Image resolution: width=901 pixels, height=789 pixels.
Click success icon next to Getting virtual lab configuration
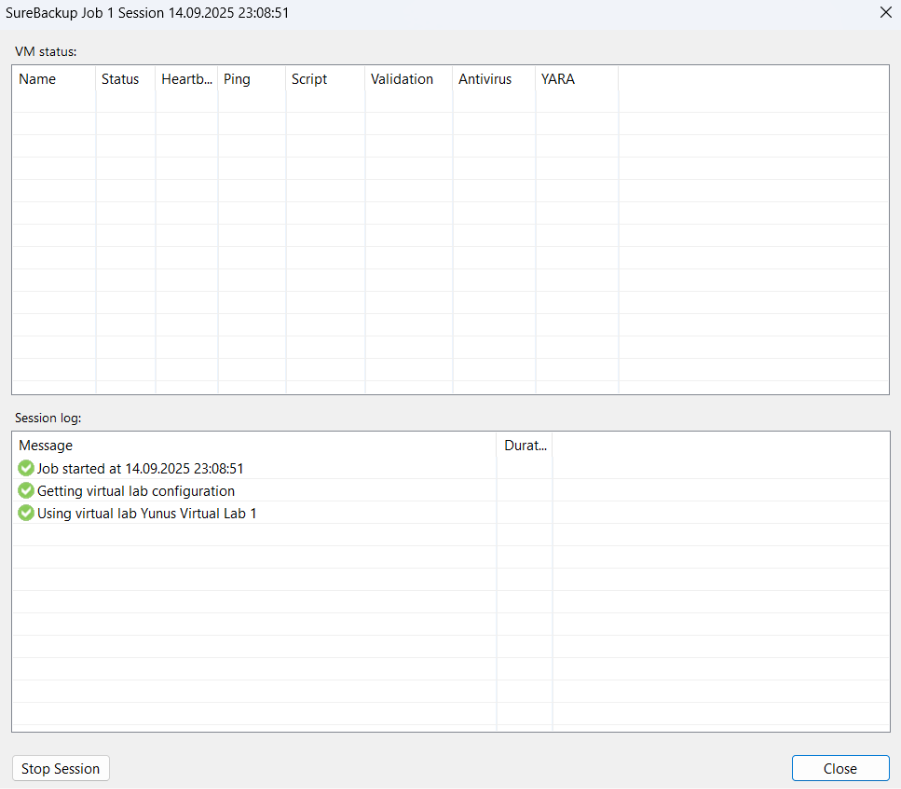click(26, 491)
